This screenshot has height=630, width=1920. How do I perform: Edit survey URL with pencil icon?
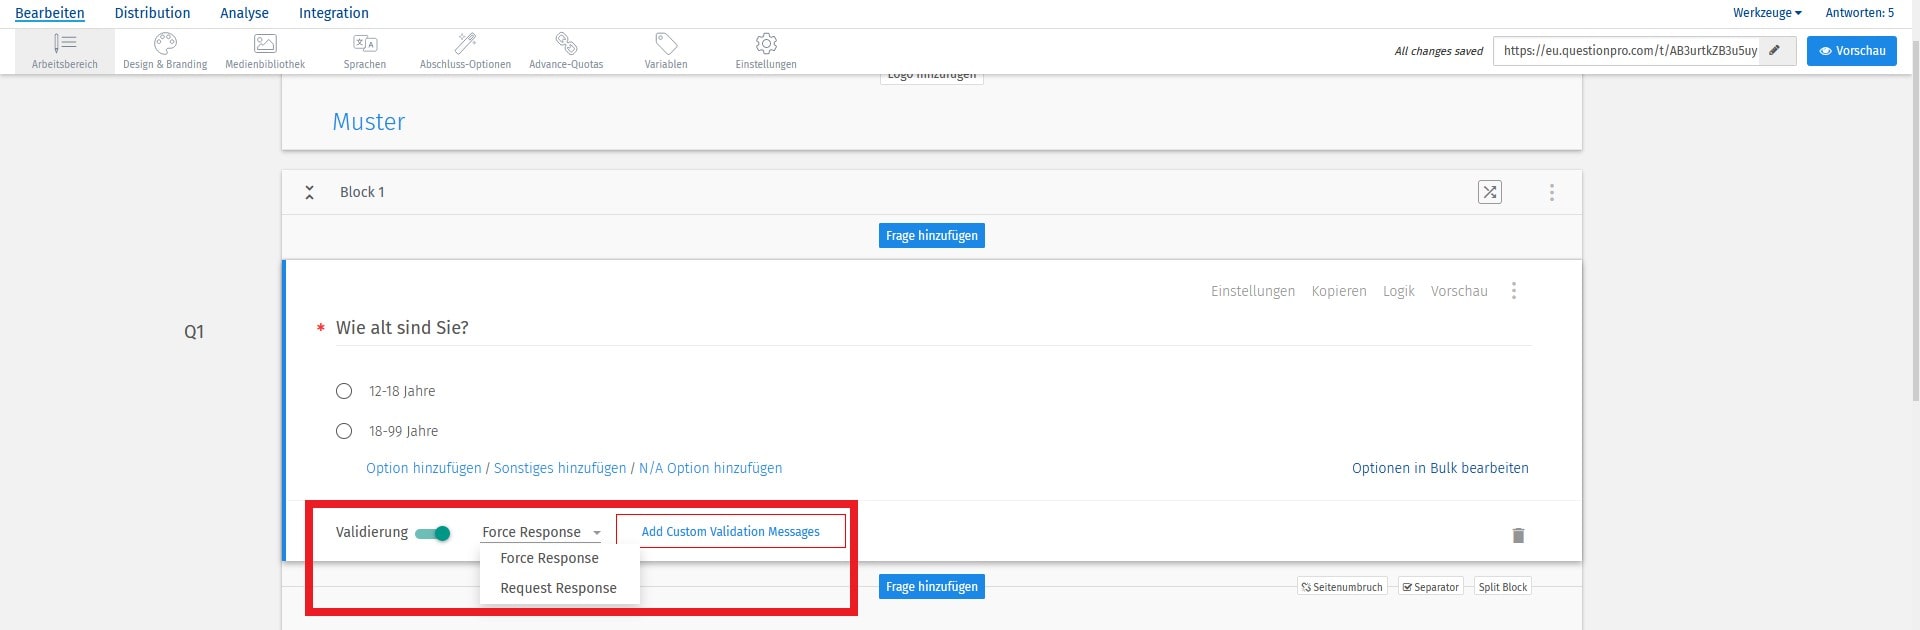[x=1775, y=50]
